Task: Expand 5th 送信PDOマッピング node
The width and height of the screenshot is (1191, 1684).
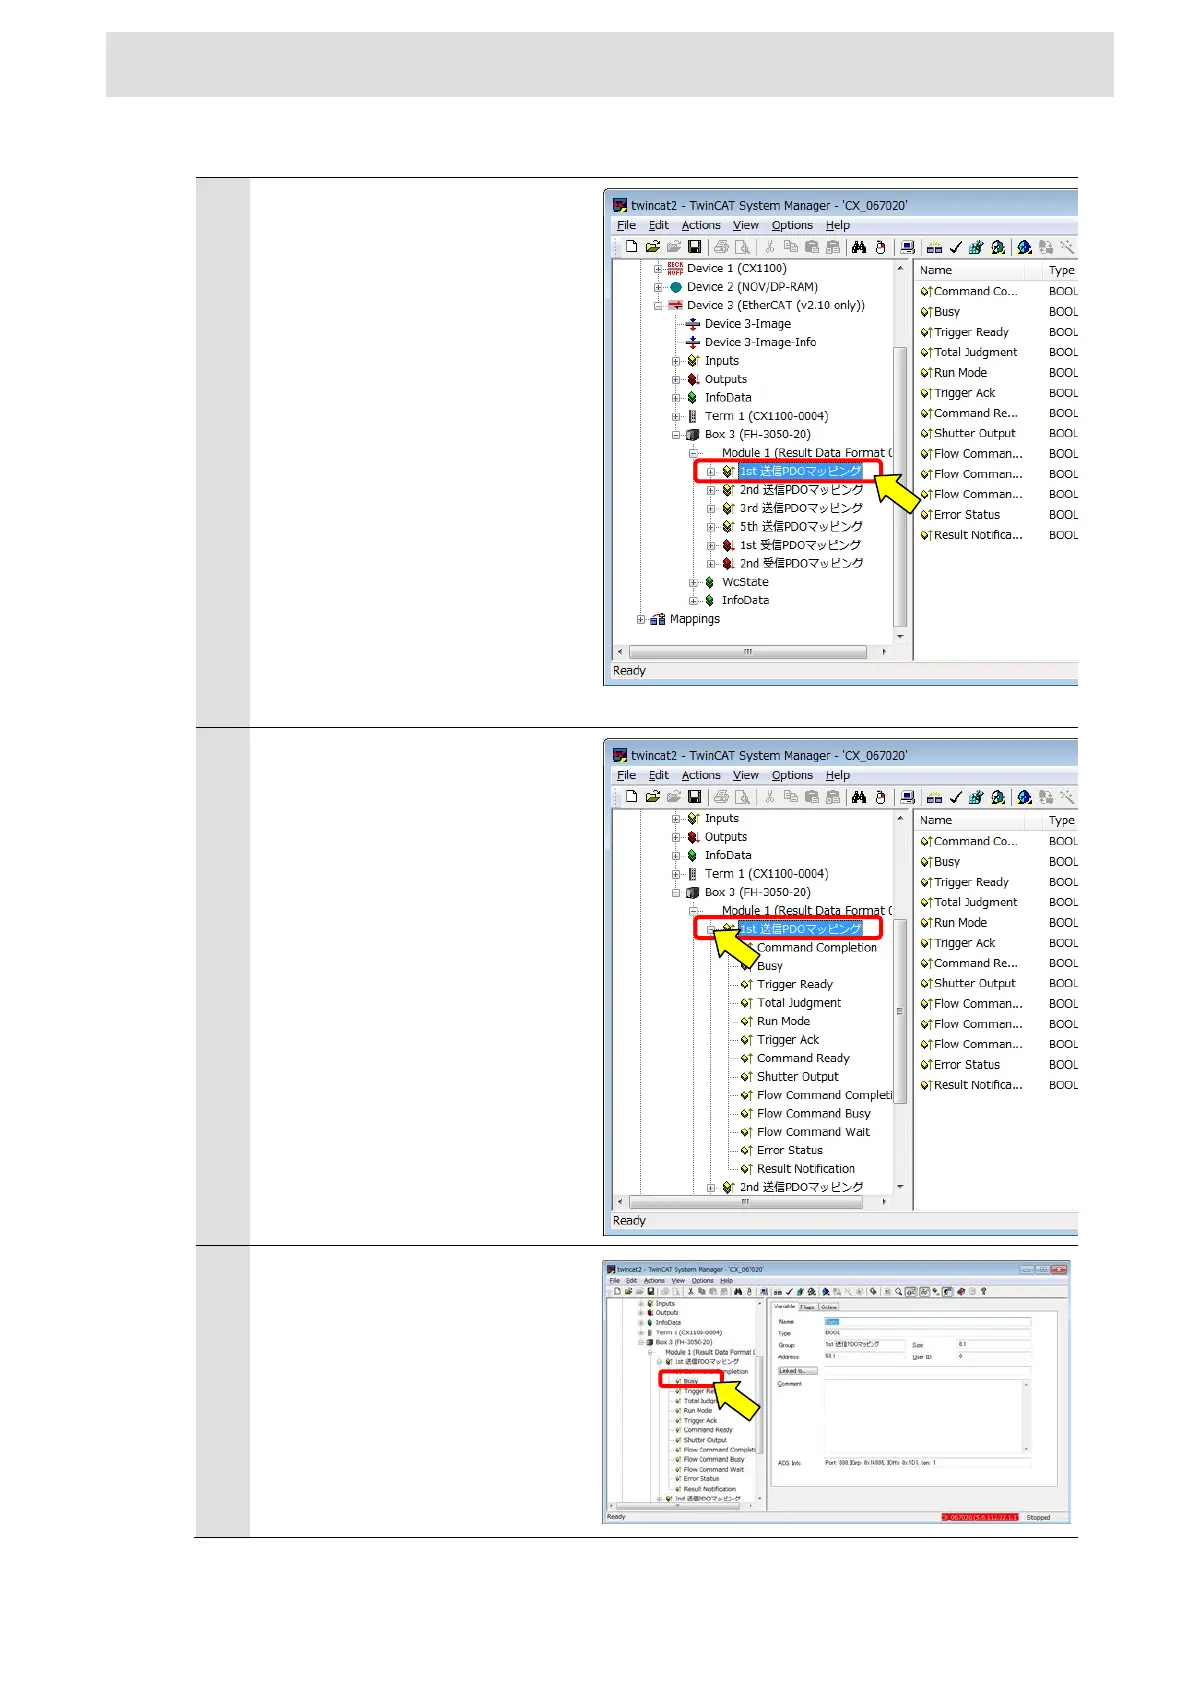Action: point(711,527)
